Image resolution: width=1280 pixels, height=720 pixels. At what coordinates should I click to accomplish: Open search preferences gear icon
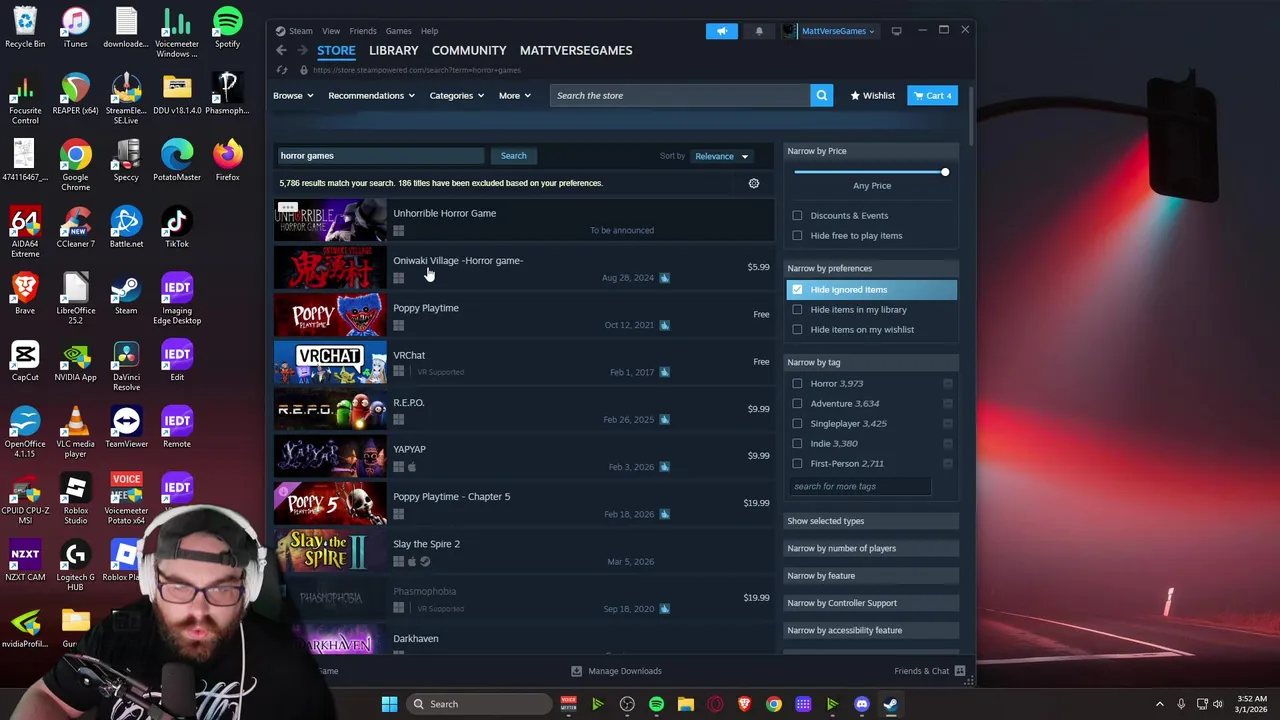coord(754,183)
